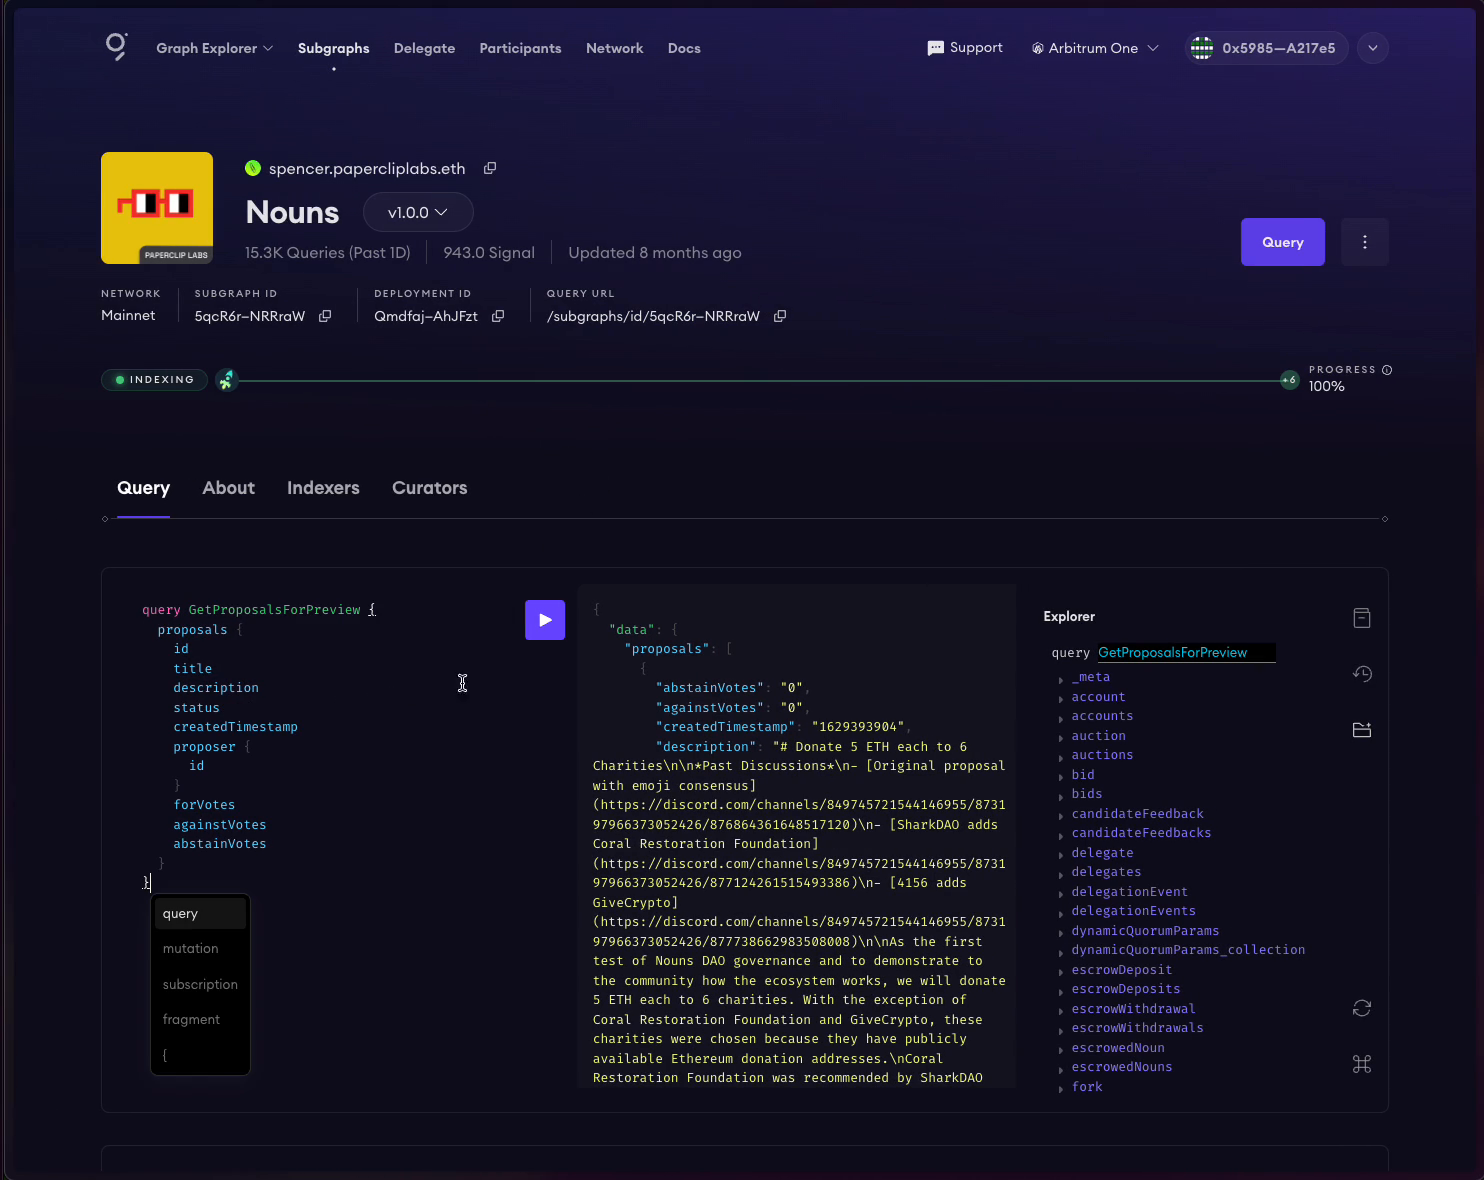Viewport: 1484px width, 1180px height.
Task: Open Delegate in top navigation
Action: (x=424, y=48)
